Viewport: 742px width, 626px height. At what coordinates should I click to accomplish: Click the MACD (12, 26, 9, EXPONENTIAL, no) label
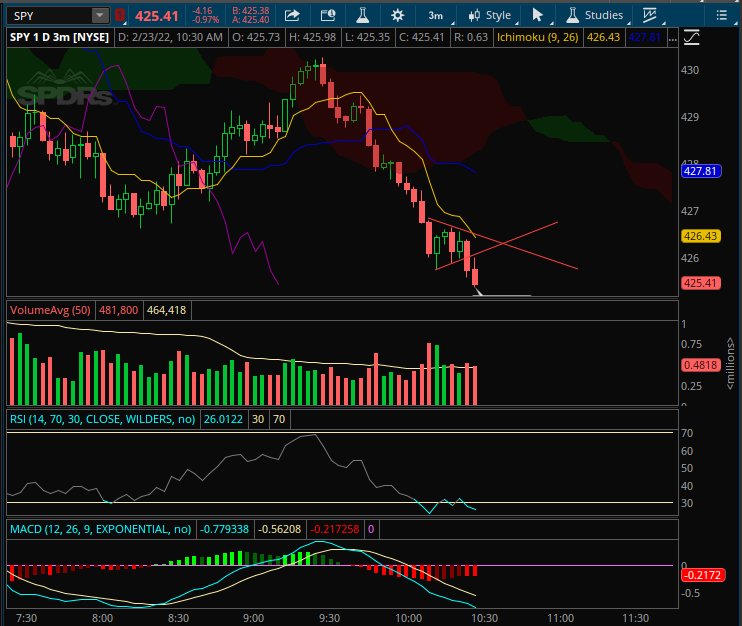click(x=101, y=529)
